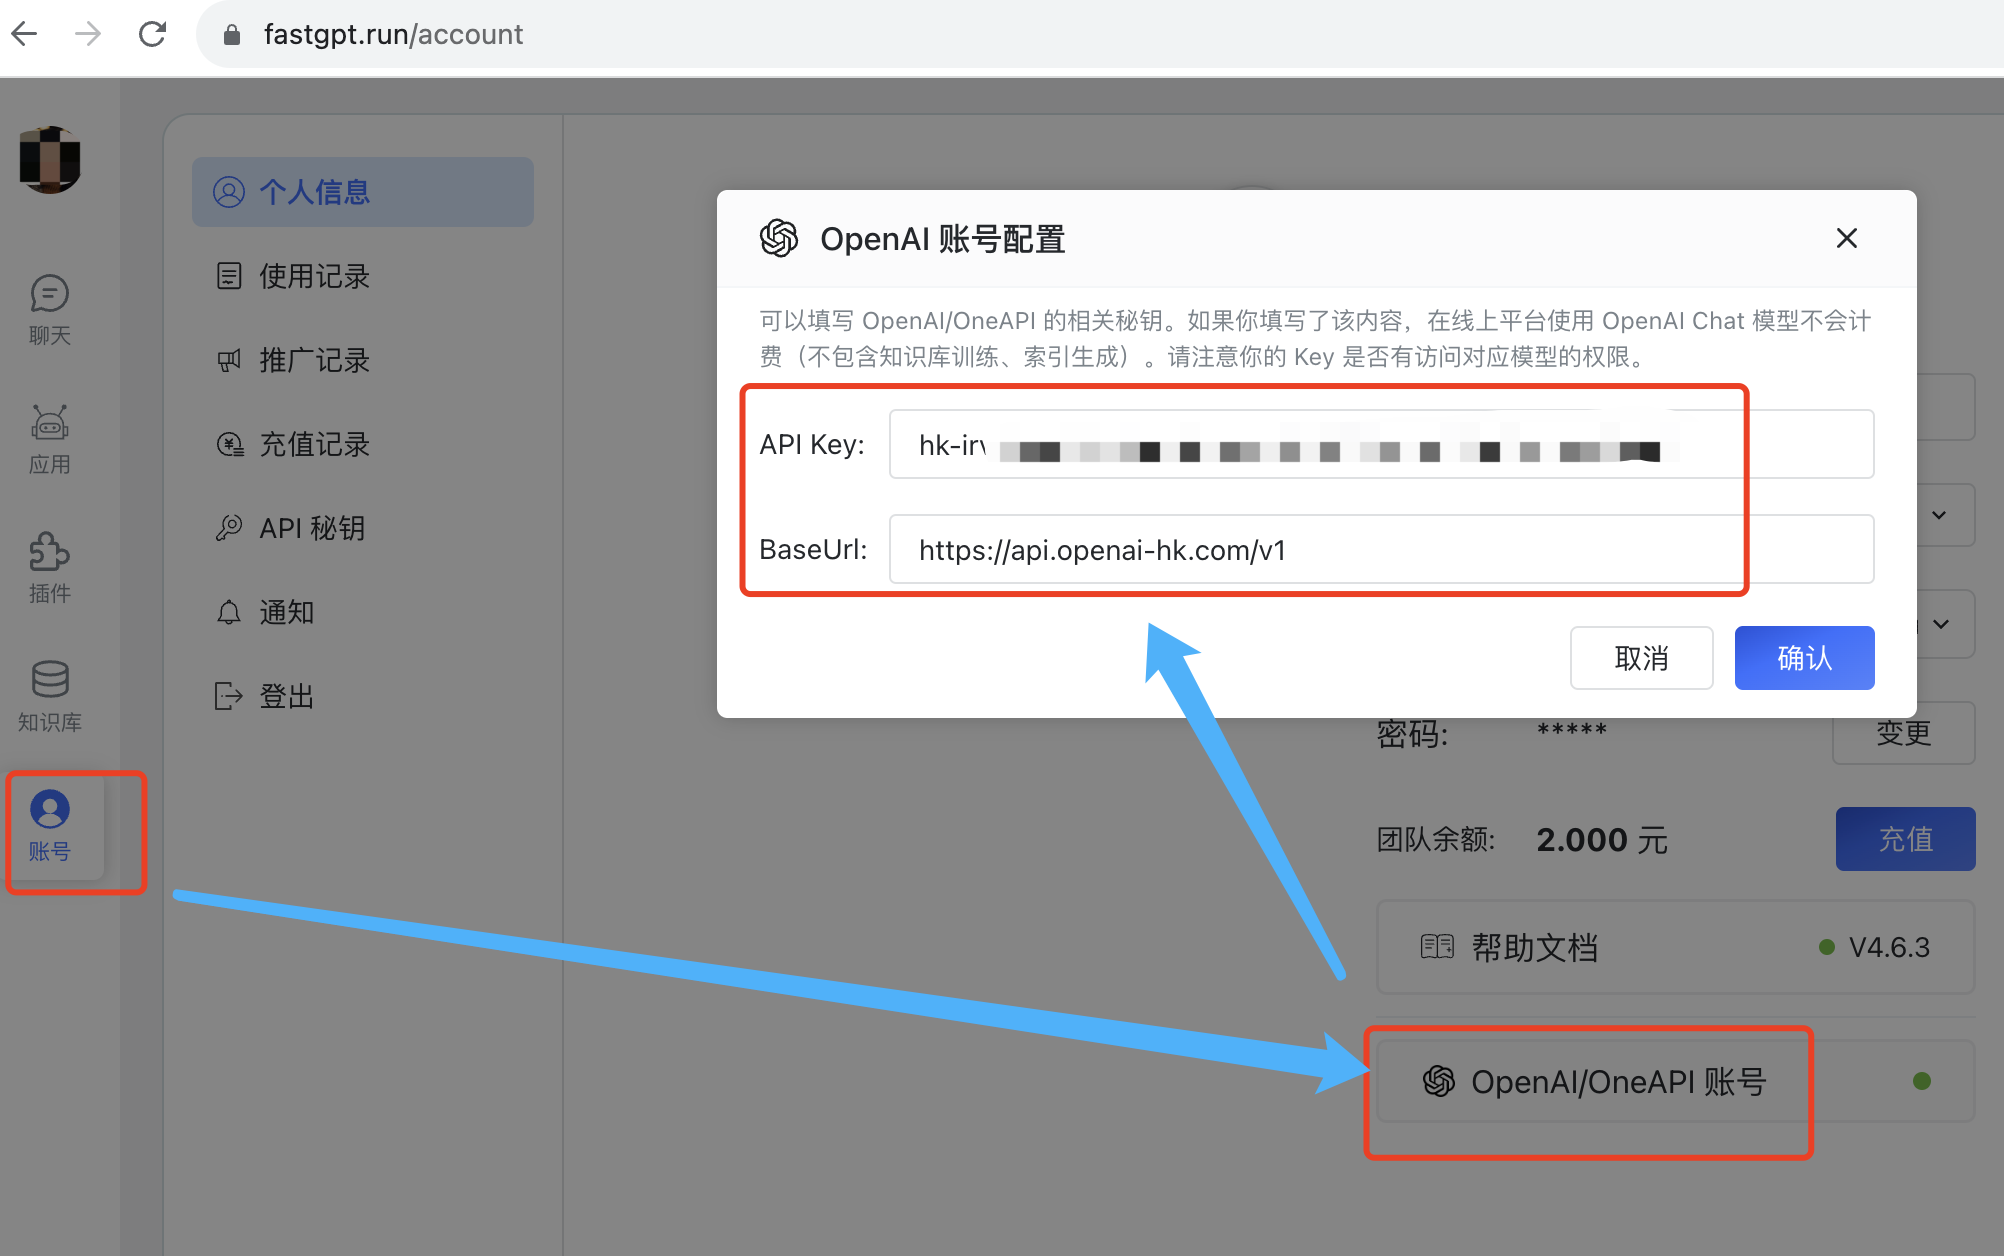Click the API Key input field
This screenshot has width=2004, height=1256.
click(1380, 445)
